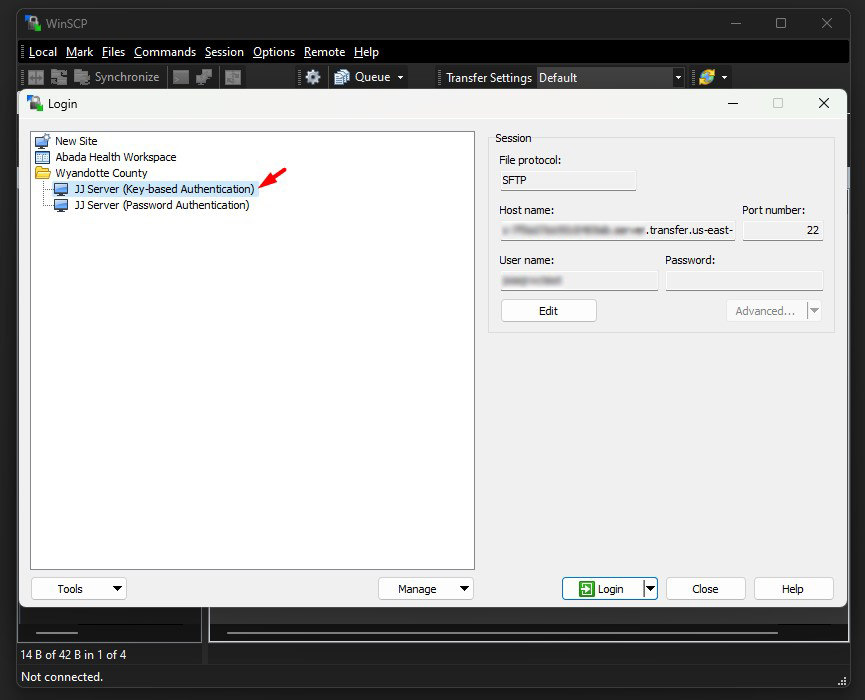Expand the Queue dropdown arrow
Screen dimensions: 865x700
tap(401, 78)
